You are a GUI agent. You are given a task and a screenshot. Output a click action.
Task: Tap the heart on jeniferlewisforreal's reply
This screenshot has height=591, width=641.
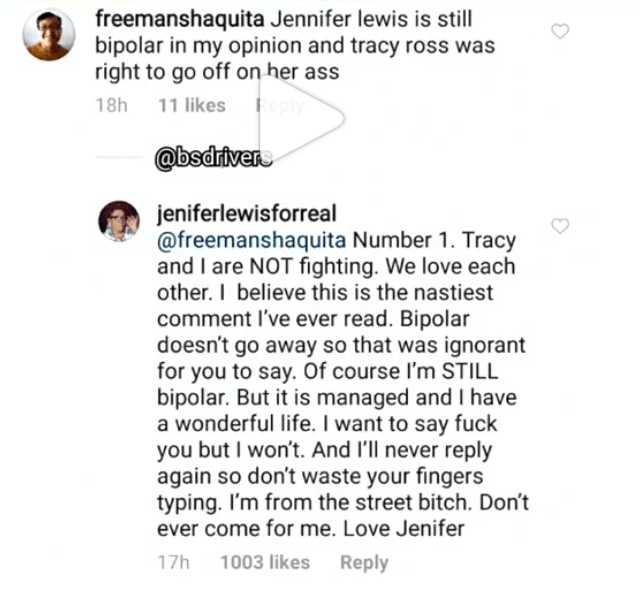click(561, 226)
